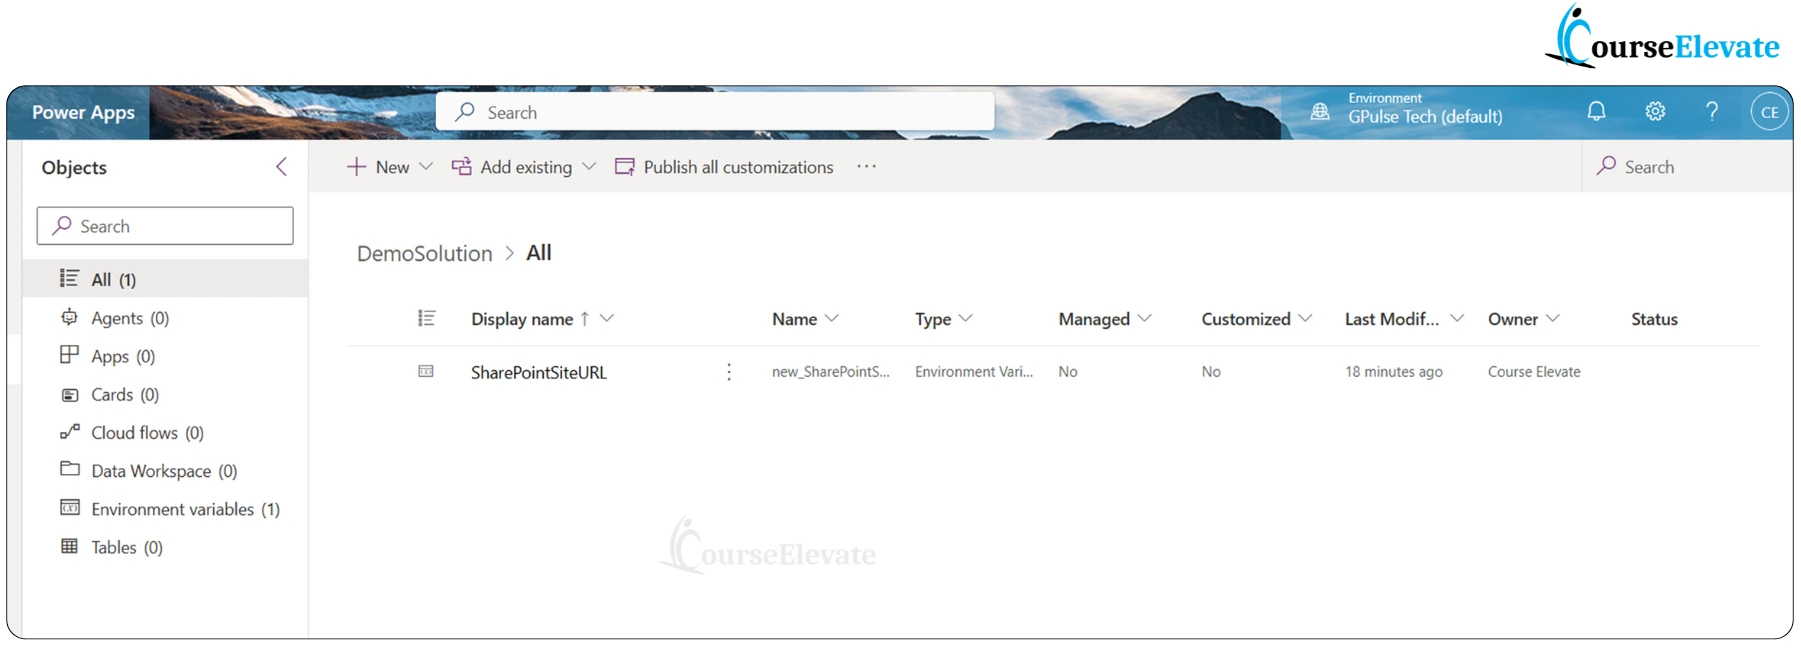
Task: Open the notifications bell
Action: [1596, 111]
